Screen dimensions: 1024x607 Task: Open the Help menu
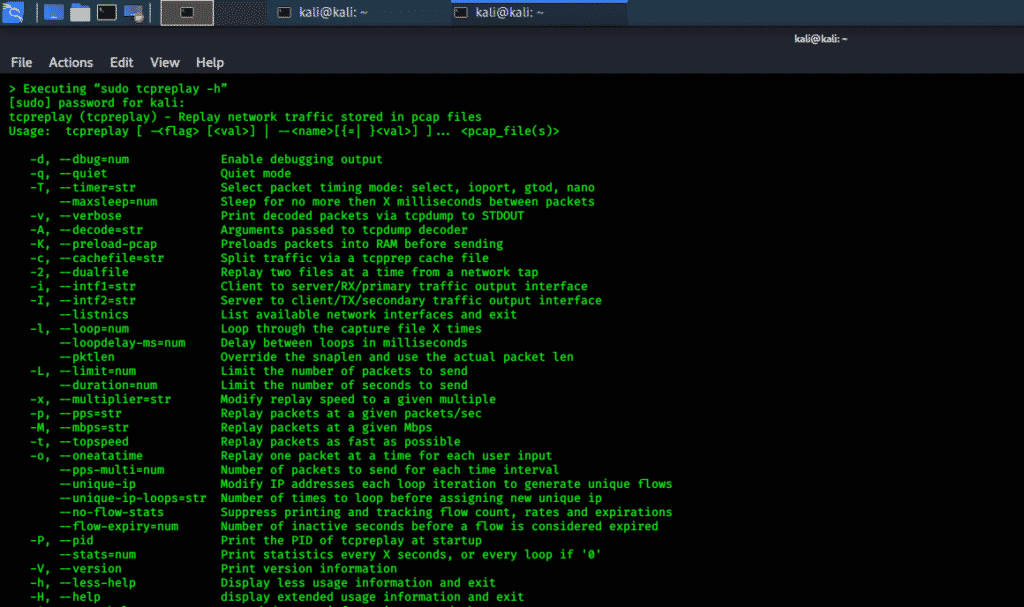point(210,62)
